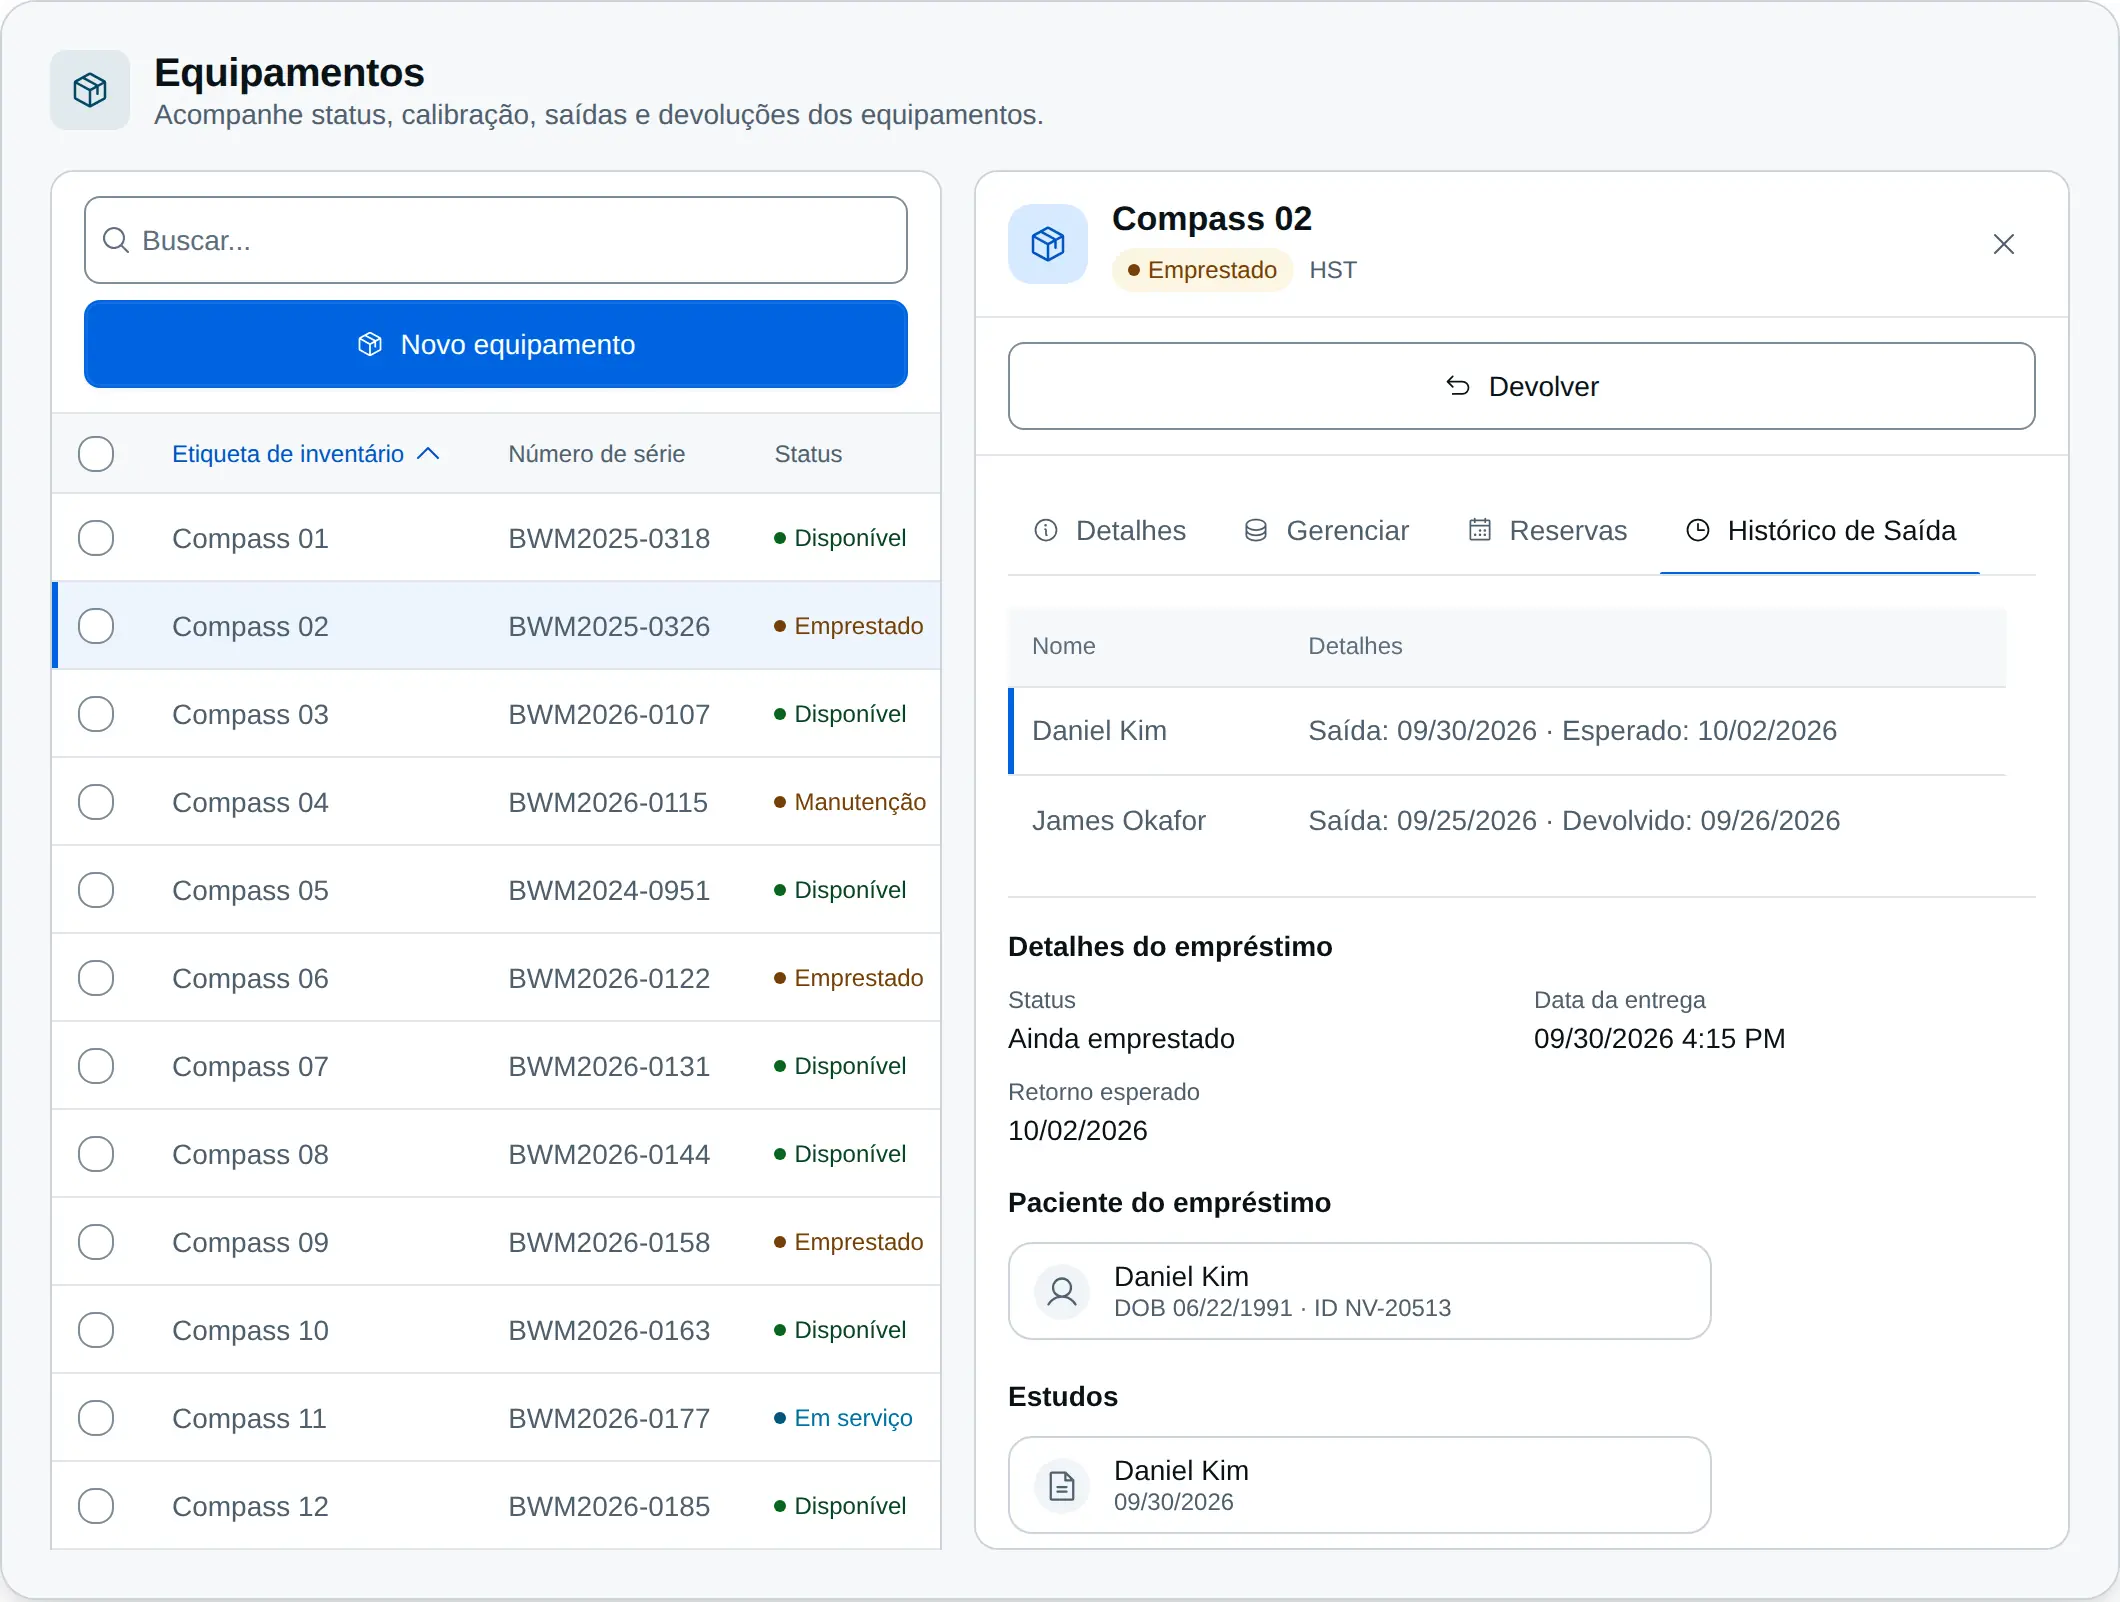Open the Compass 12 row
Viewport: 2120px width, 1602px height.
click(x=496, y=1506)
